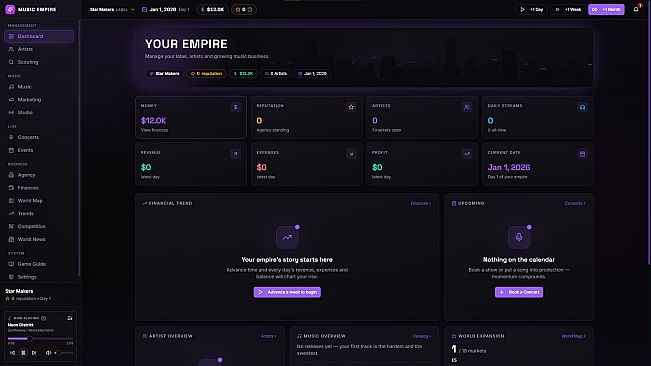The image size is (651, 366).
Task: Open Studio from the sidebar
Action: [39, 112]
